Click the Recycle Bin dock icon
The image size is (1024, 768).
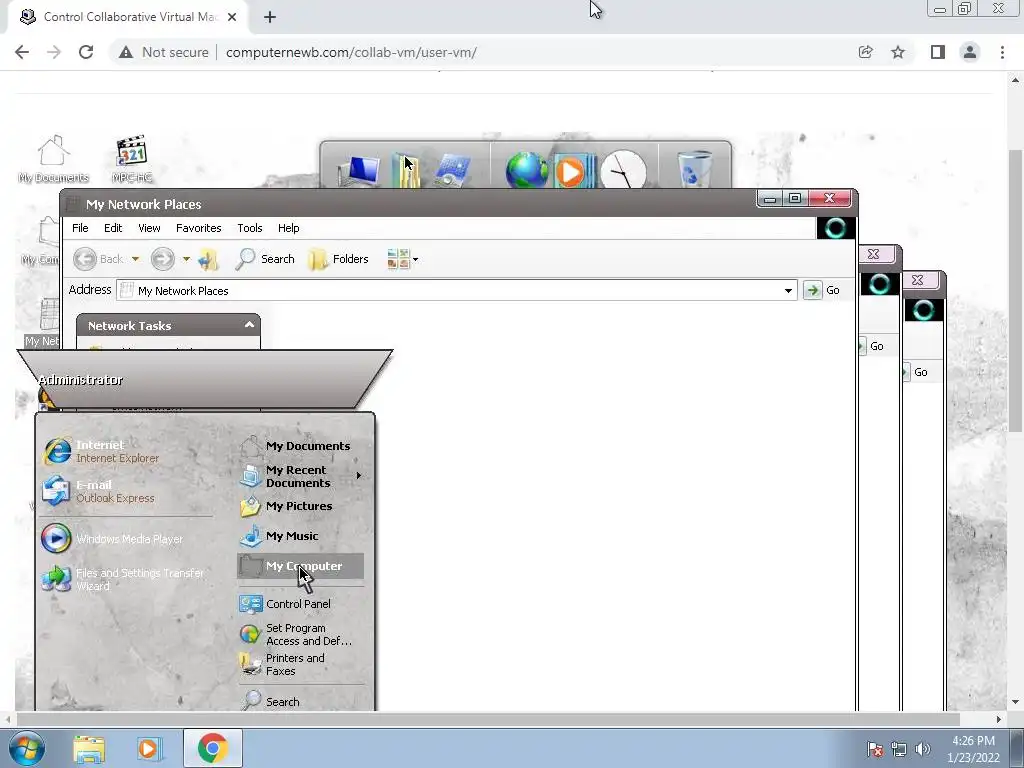[694, 170]
